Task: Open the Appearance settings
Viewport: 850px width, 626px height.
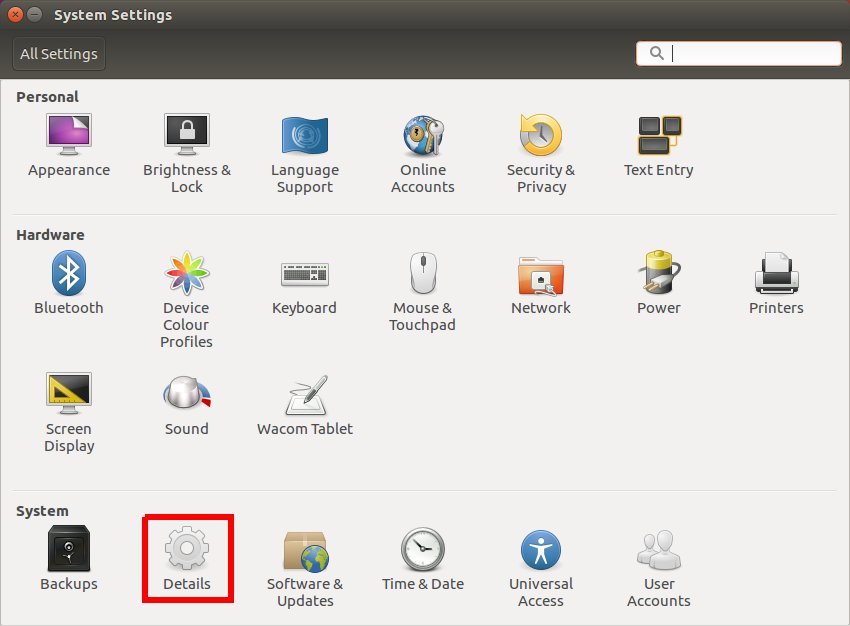Action: click(x=69, y=145)
